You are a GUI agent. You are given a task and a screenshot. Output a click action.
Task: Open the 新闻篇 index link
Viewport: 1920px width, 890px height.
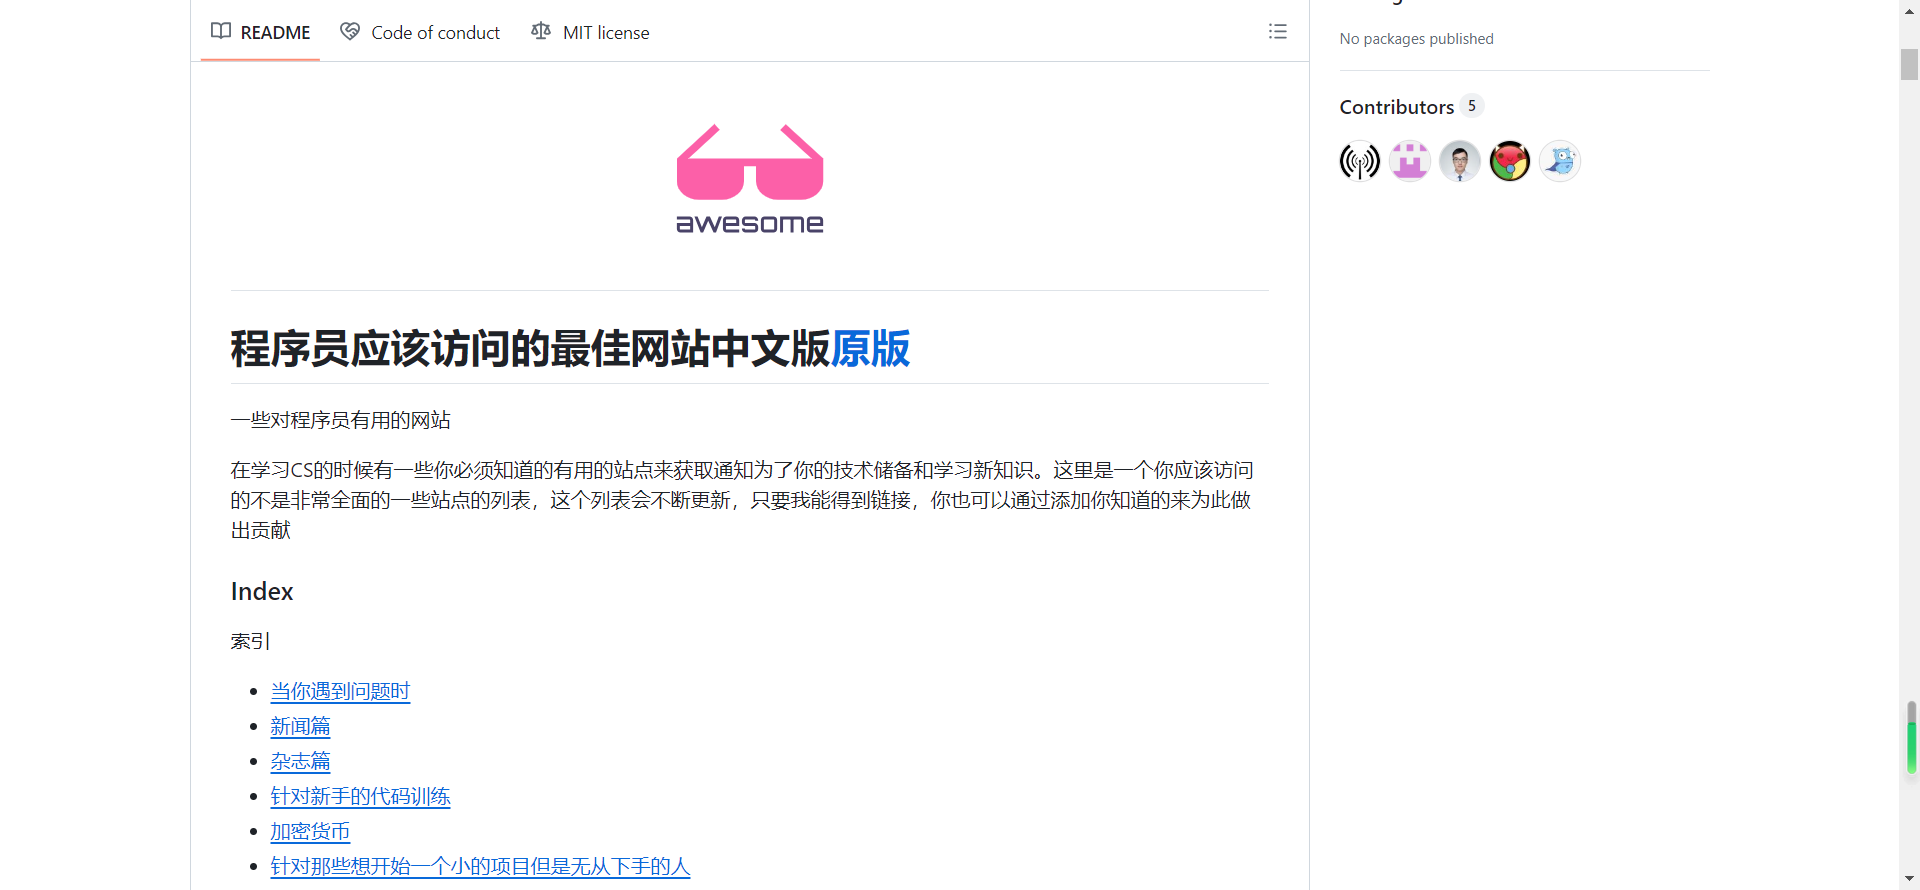tap(300, 726)
